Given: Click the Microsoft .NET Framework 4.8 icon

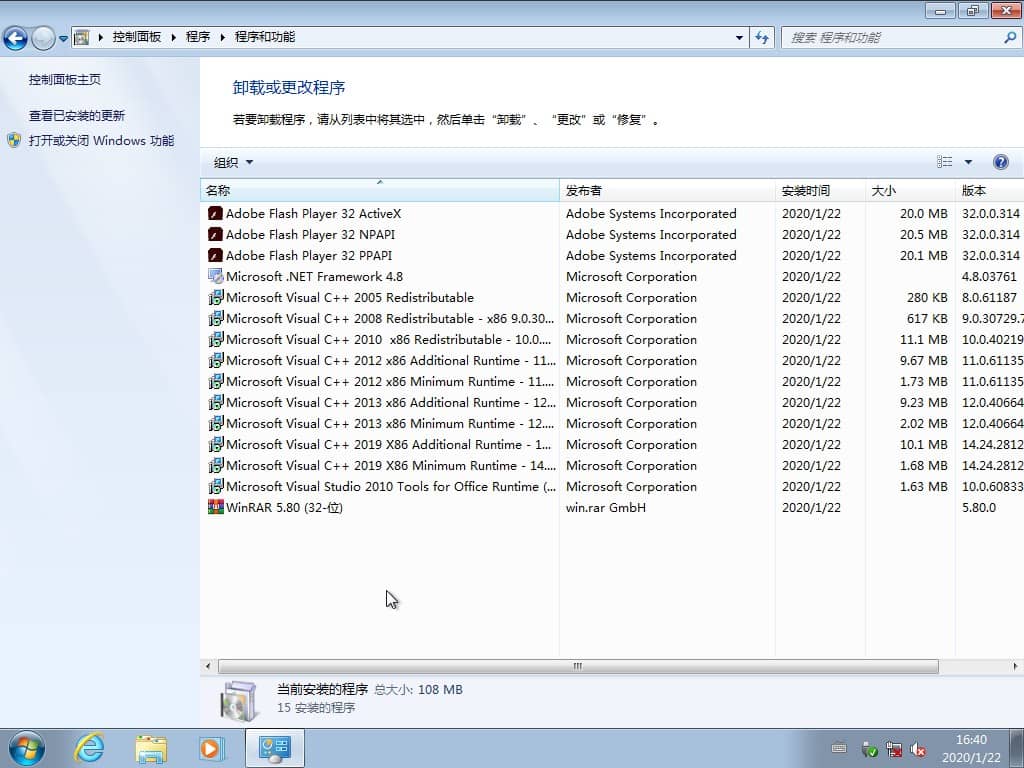Looking at the screenshot, I should (216, 276).
